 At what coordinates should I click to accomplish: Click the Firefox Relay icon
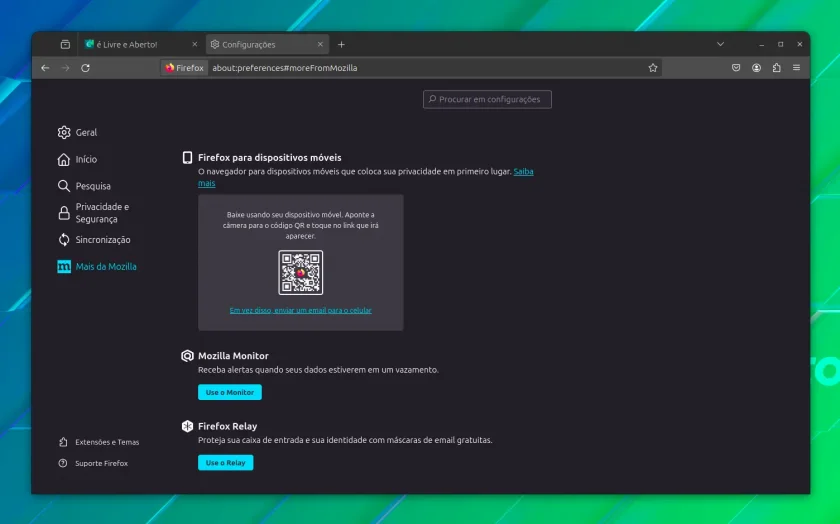[x=187, y=426]
